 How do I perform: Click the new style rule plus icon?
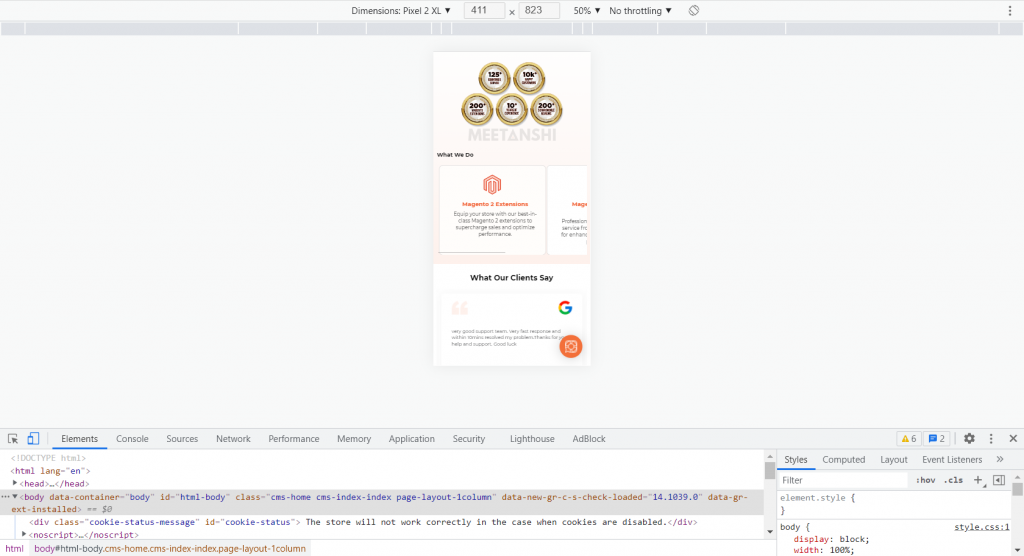[x=979, y=480]
